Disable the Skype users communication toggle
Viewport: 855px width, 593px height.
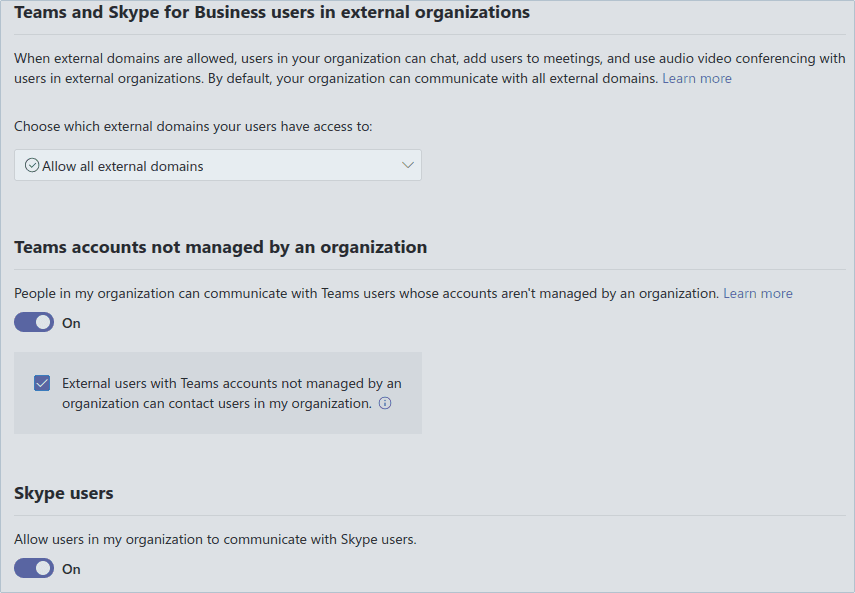click(x=33, y=568)
